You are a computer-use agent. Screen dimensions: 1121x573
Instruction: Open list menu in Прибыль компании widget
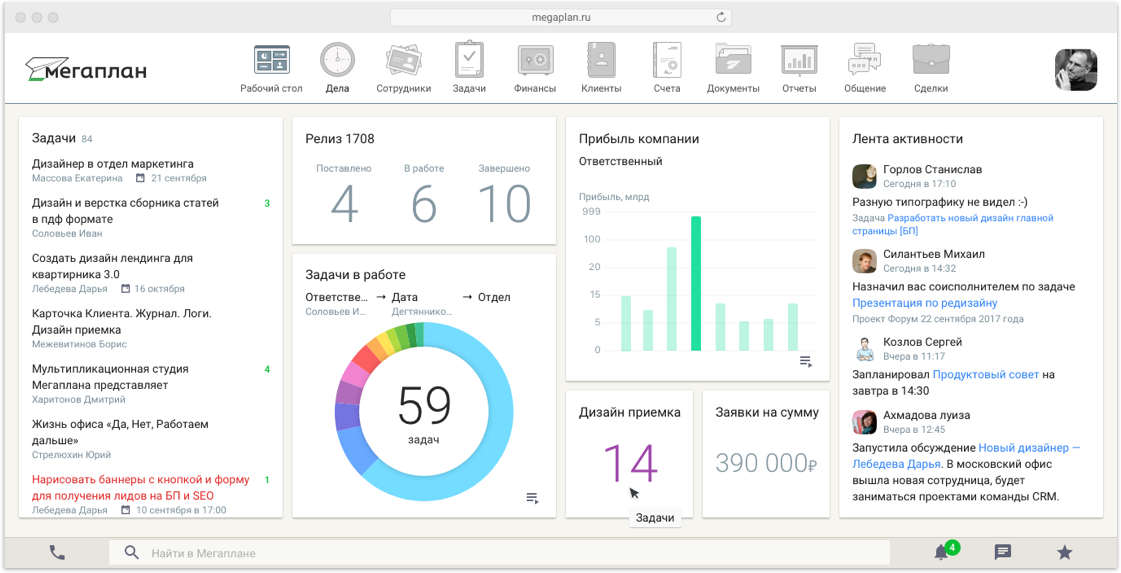pos(806,362)
